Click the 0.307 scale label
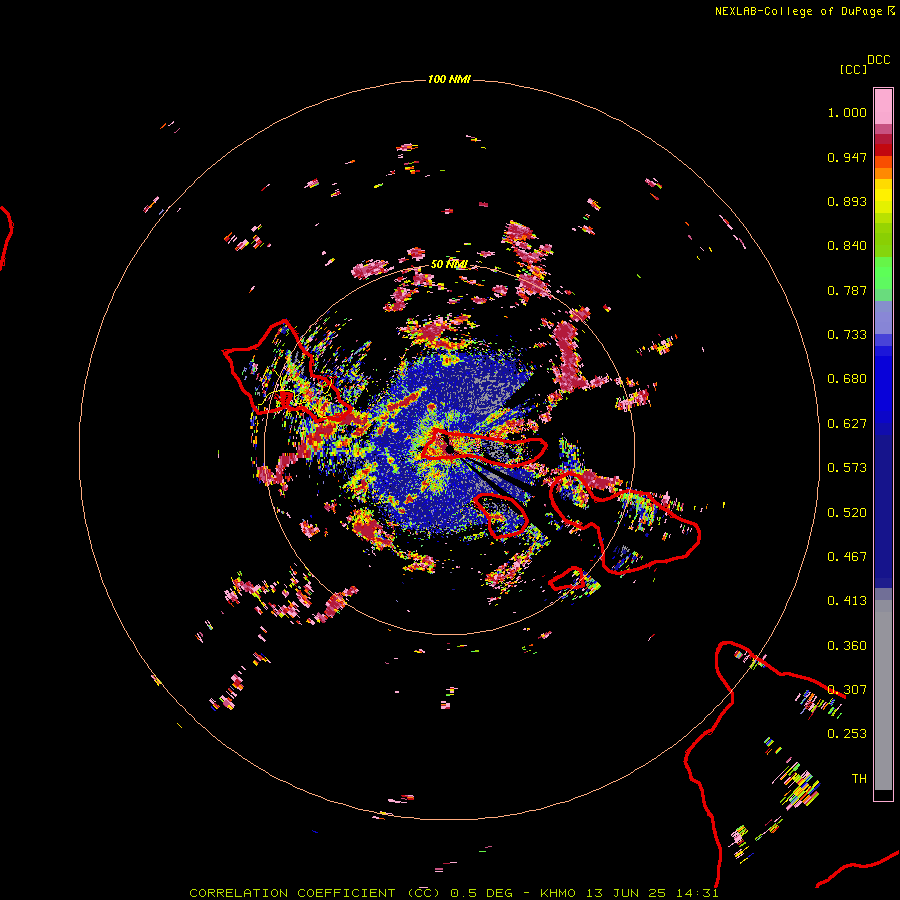The image size is (900, 900). [847, 690]
